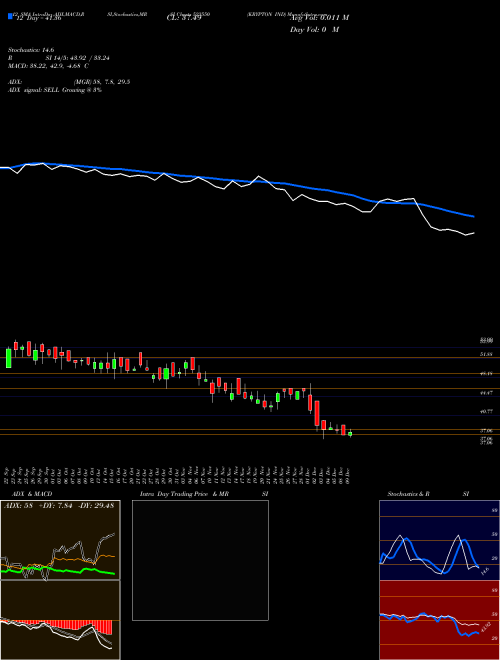Click the white price line end point
Image resolution: width=500 pixels, height=660 pixels.
coord(473,233)
